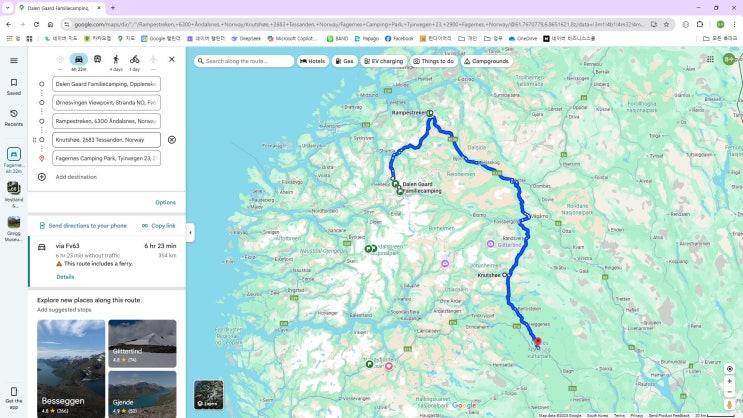This screenshot has width=743, height=418.
Task: Open the Facebook bookmark
Action: click(399, 38)
